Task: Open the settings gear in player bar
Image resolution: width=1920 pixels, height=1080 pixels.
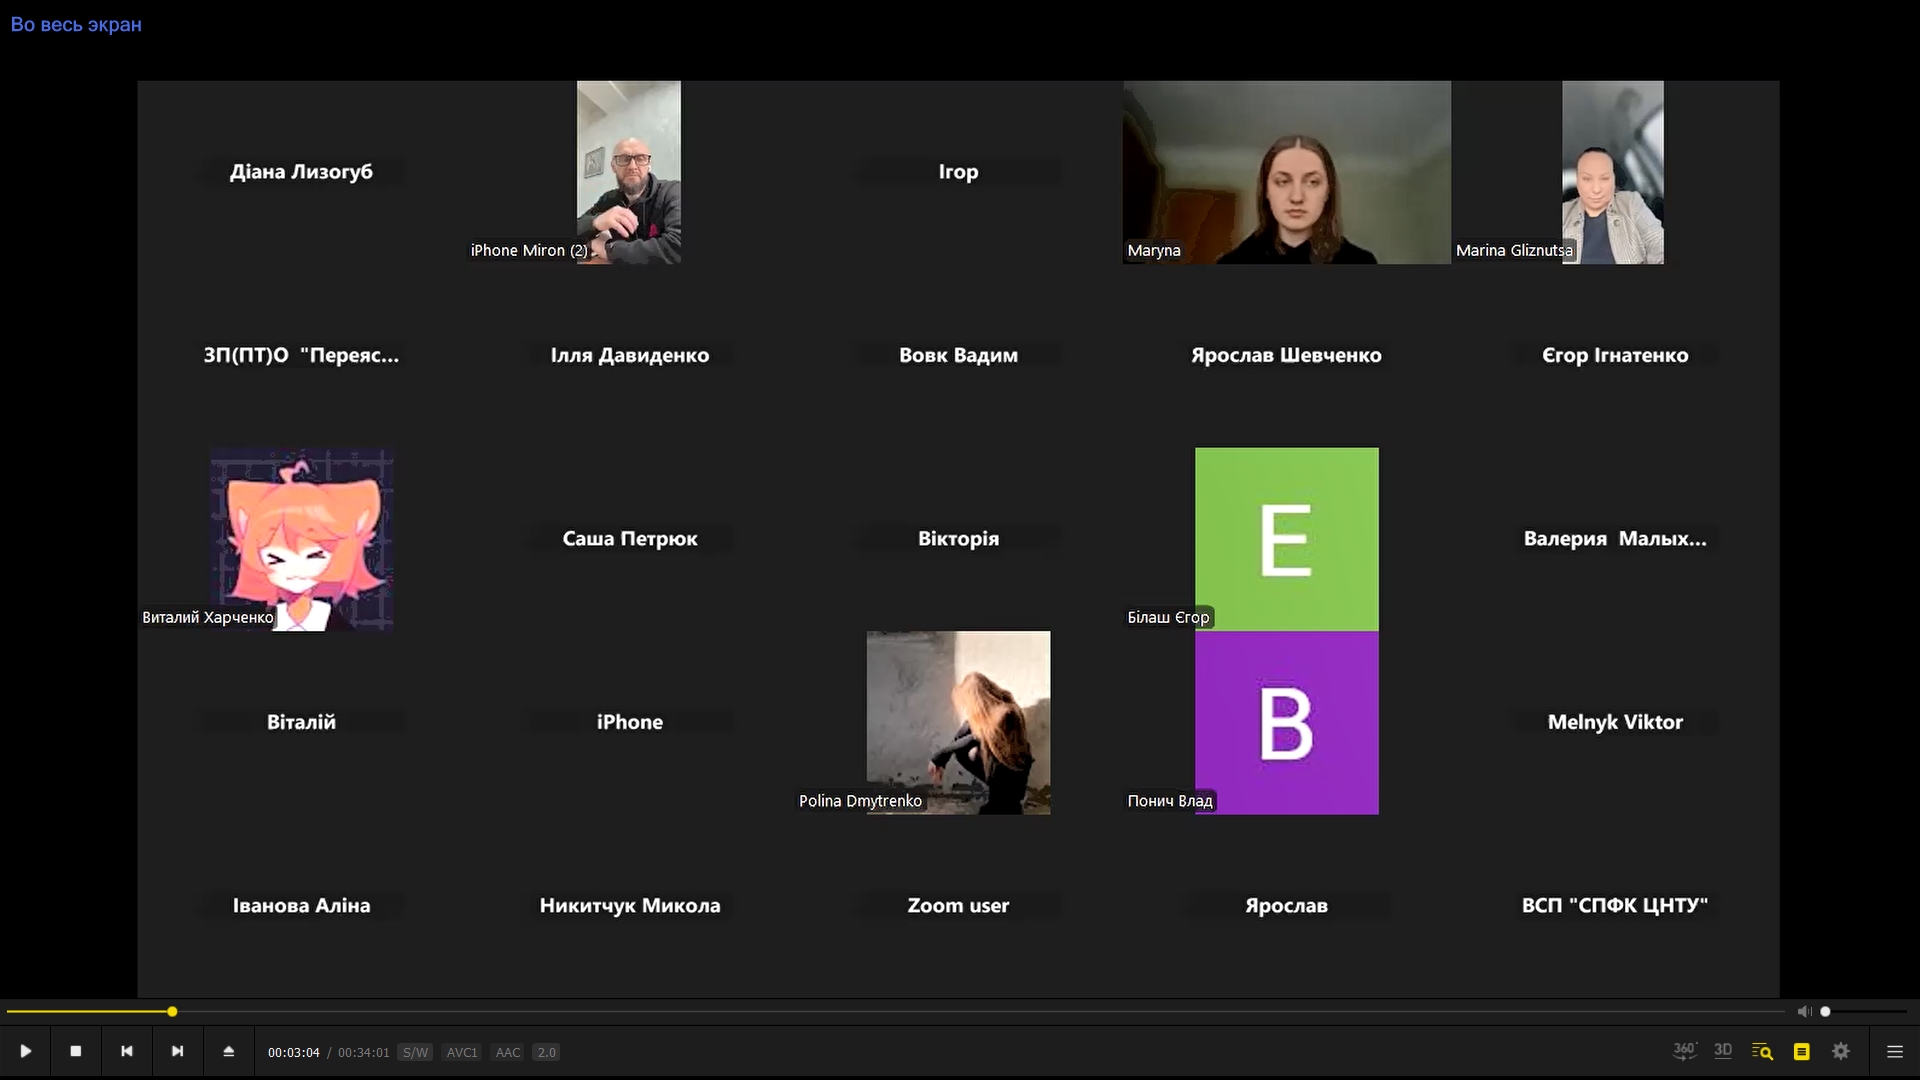Action: pyautogui.click(x=1841, y=1052)
